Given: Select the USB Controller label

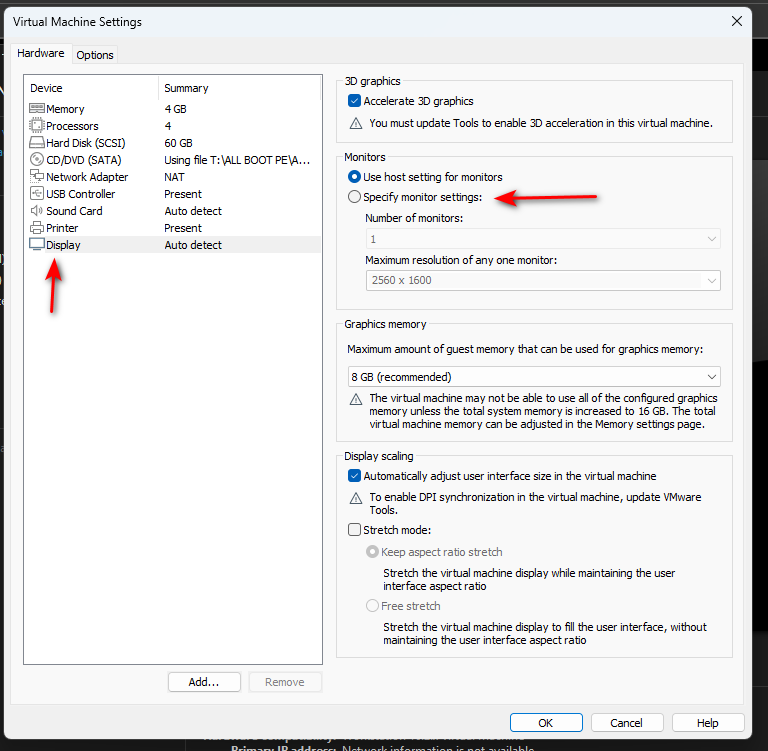Looking at the screenshot, I should click(81, 194).
